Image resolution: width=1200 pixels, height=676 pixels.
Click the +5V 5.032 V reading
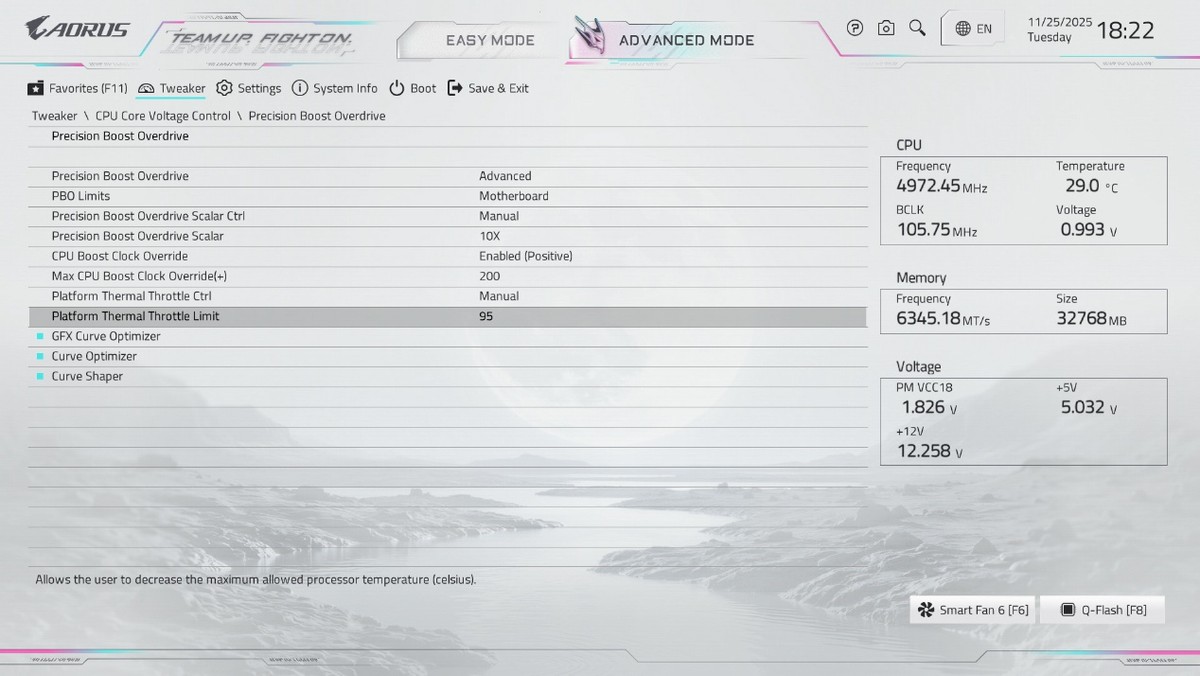point(1089,407)
